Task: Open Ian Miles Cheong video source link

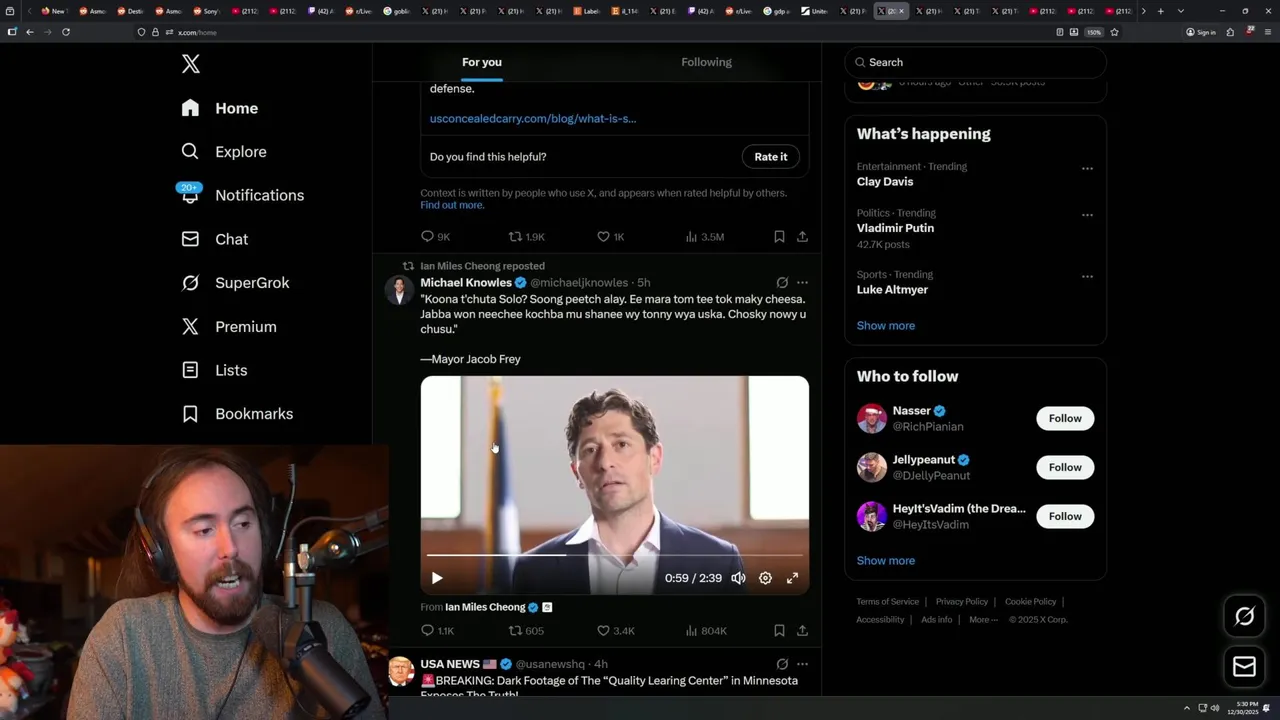Action: coord(485,607)
